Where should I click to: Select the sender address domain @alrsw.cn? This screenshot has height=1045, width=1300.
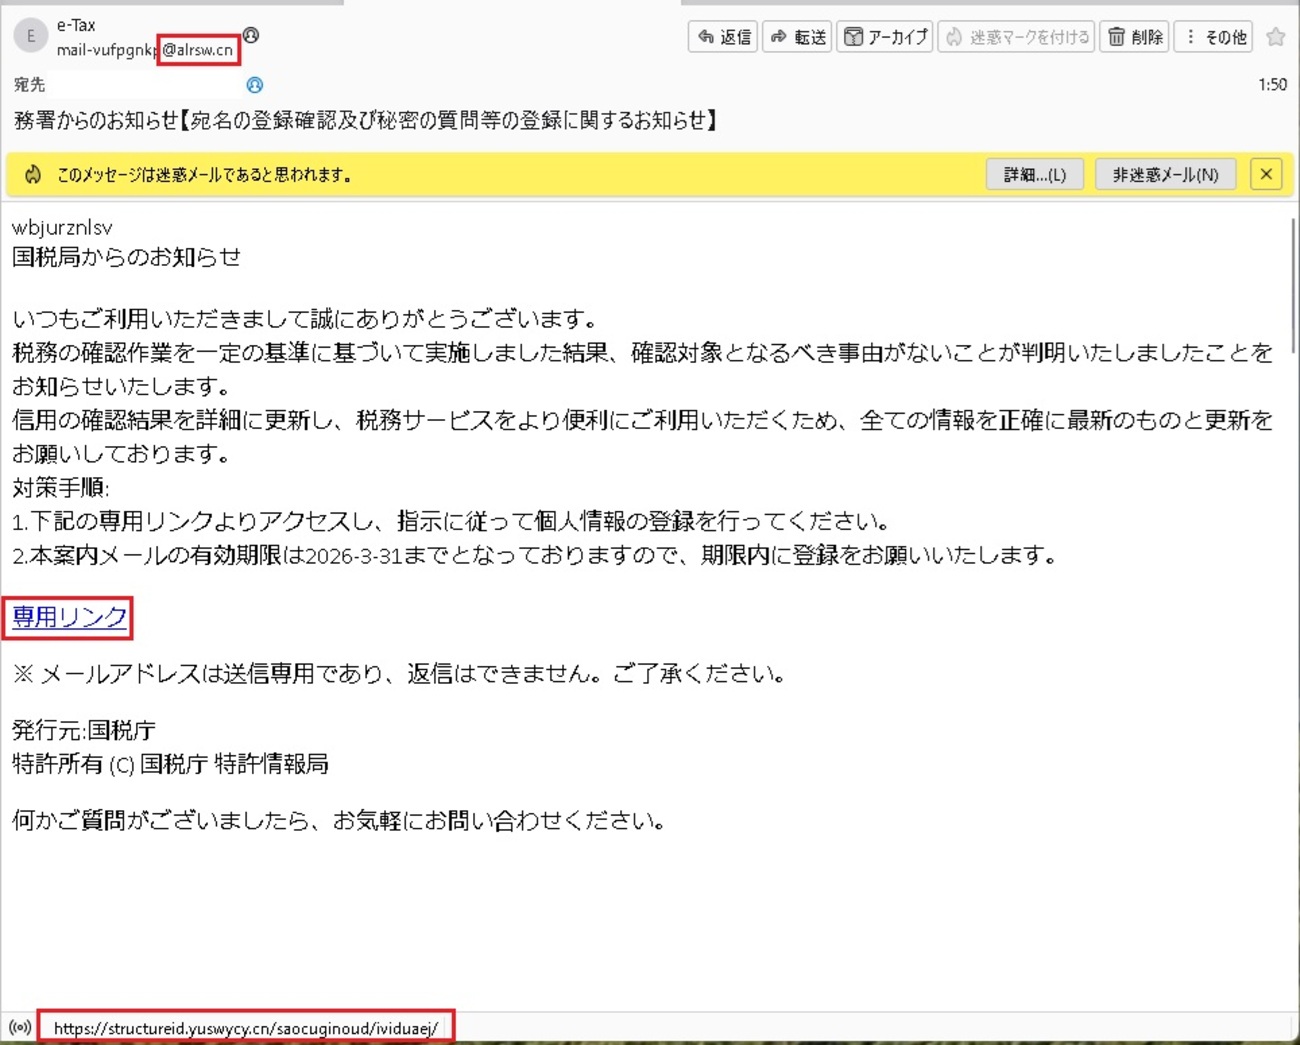click(x=198, y=50)
